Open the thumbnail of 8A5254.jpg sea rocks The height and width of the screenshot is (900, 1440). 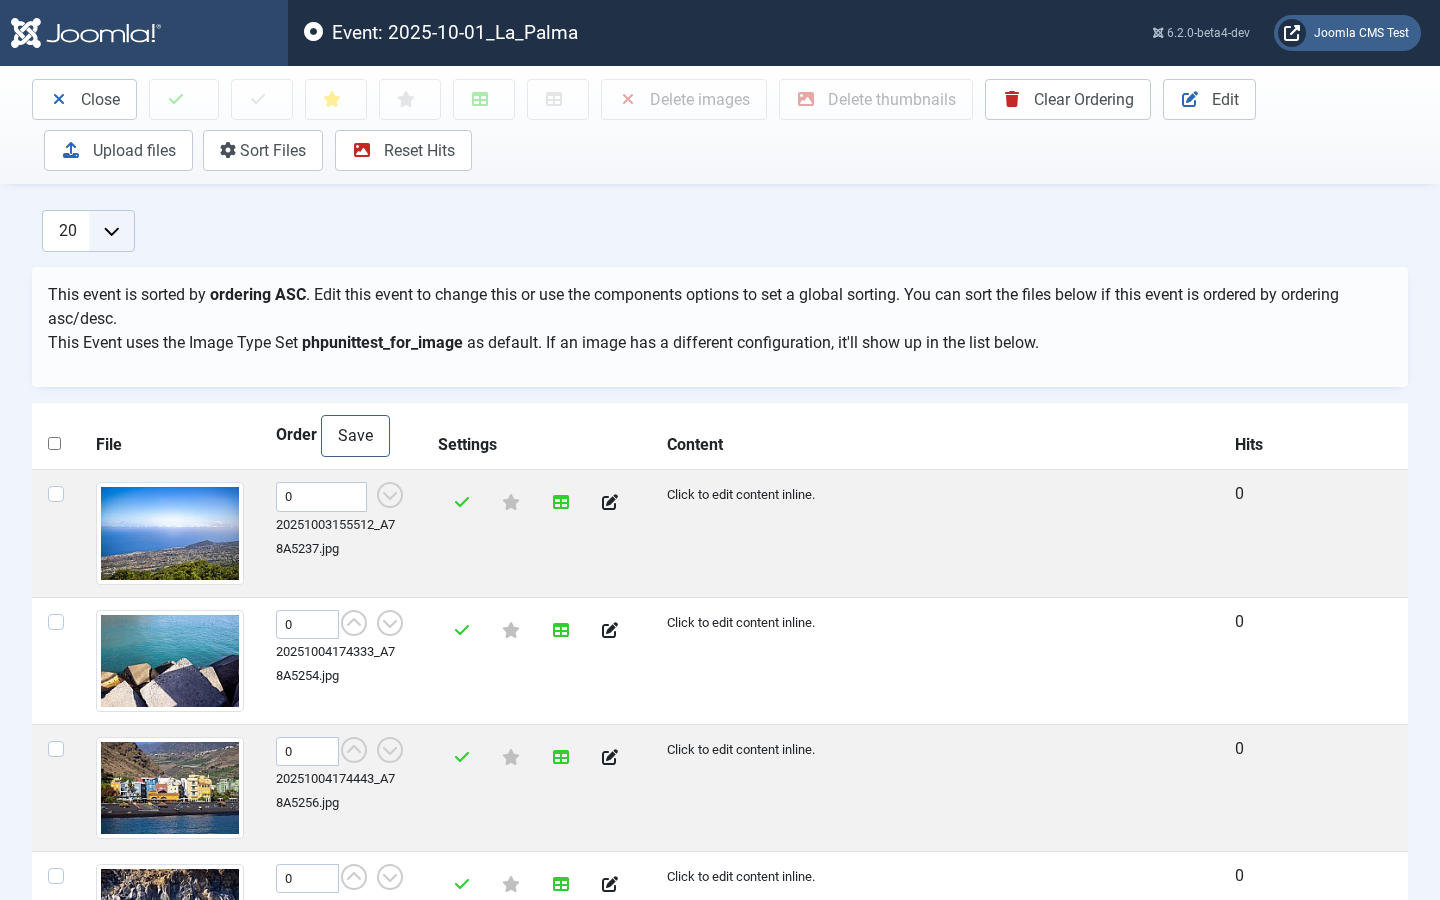pos(170,661)
